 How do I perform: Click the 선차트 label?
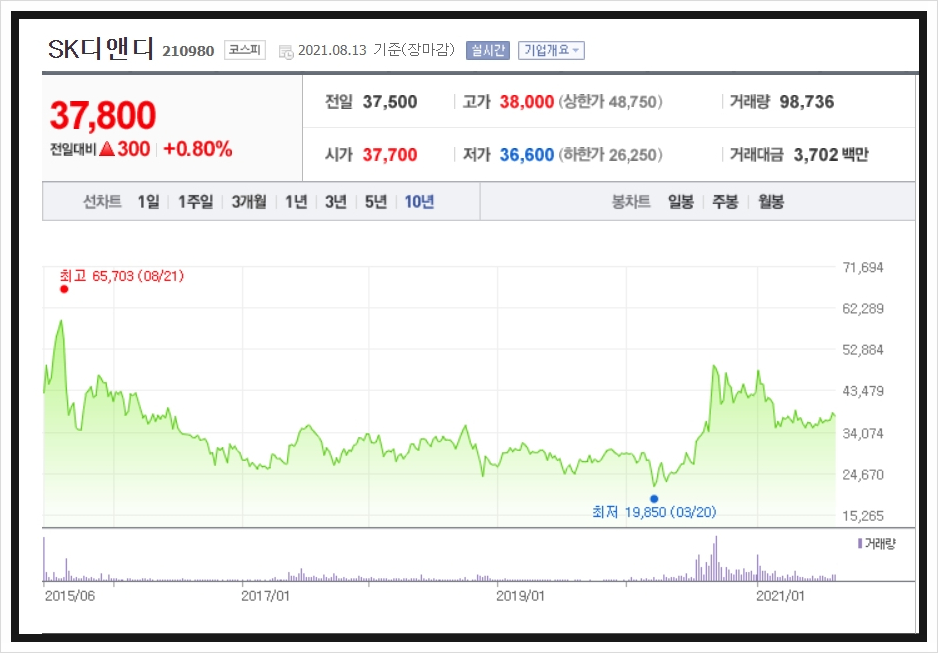pyautogui.click(x=102, y=202)
